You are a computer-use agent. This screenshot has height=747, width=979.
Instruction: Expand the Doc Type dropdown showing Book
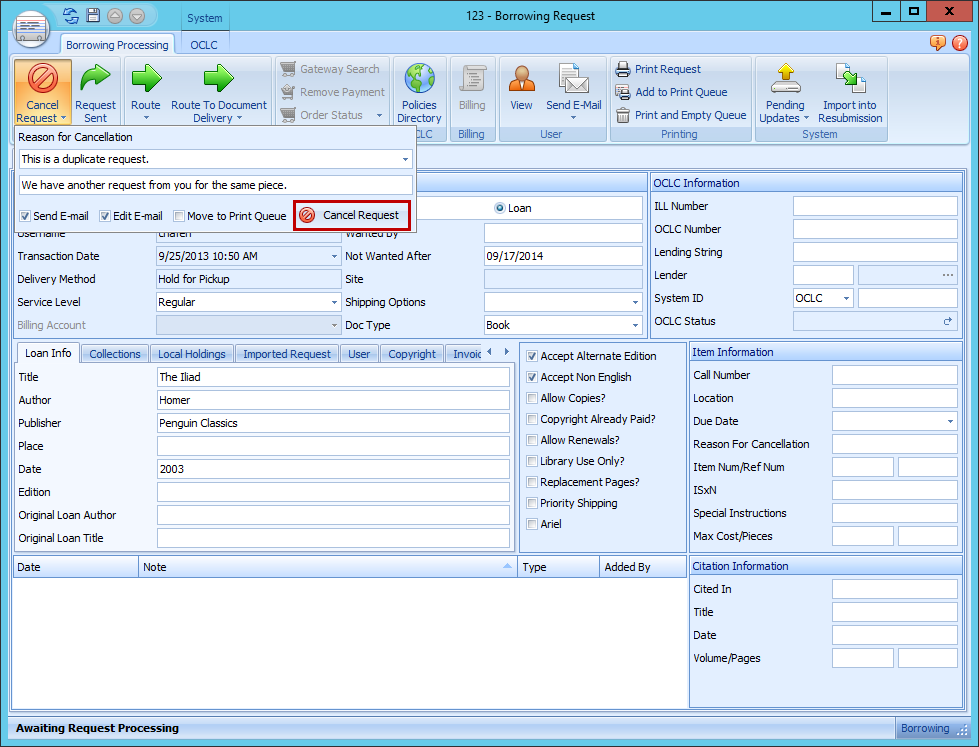pos(634,325)
